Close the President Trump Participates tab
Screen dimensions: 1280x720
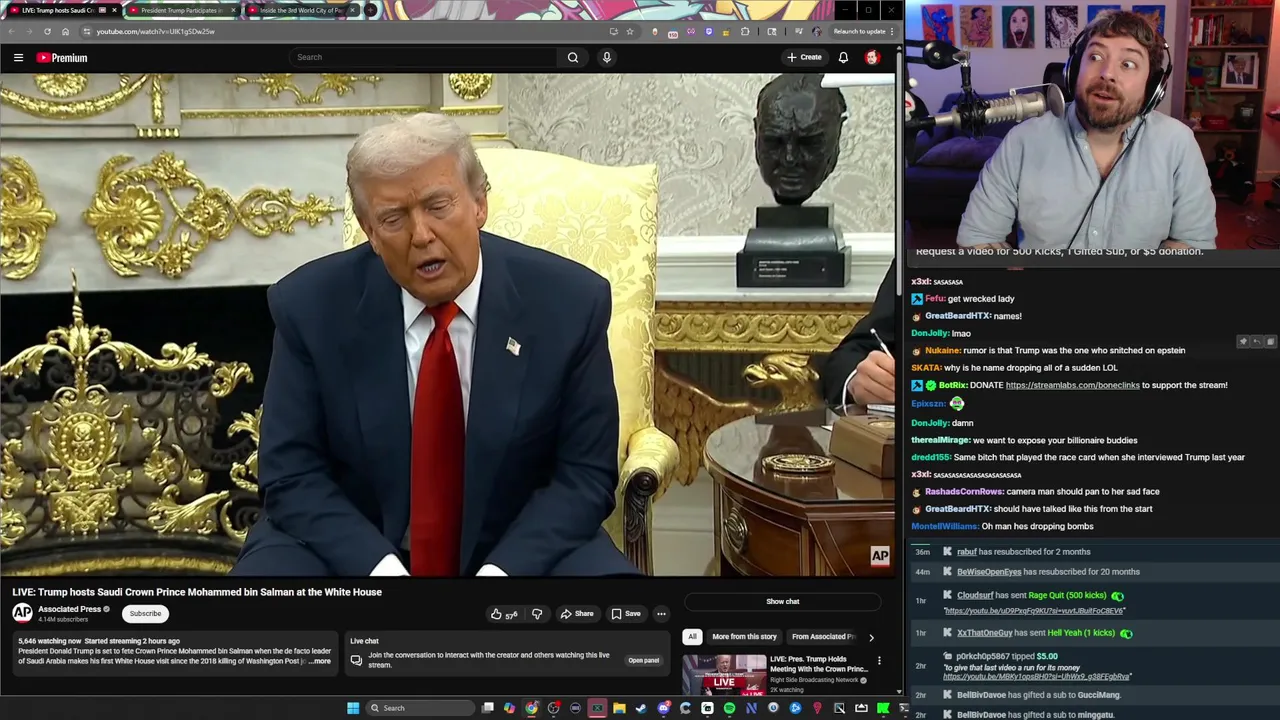(x=233, y=10)
